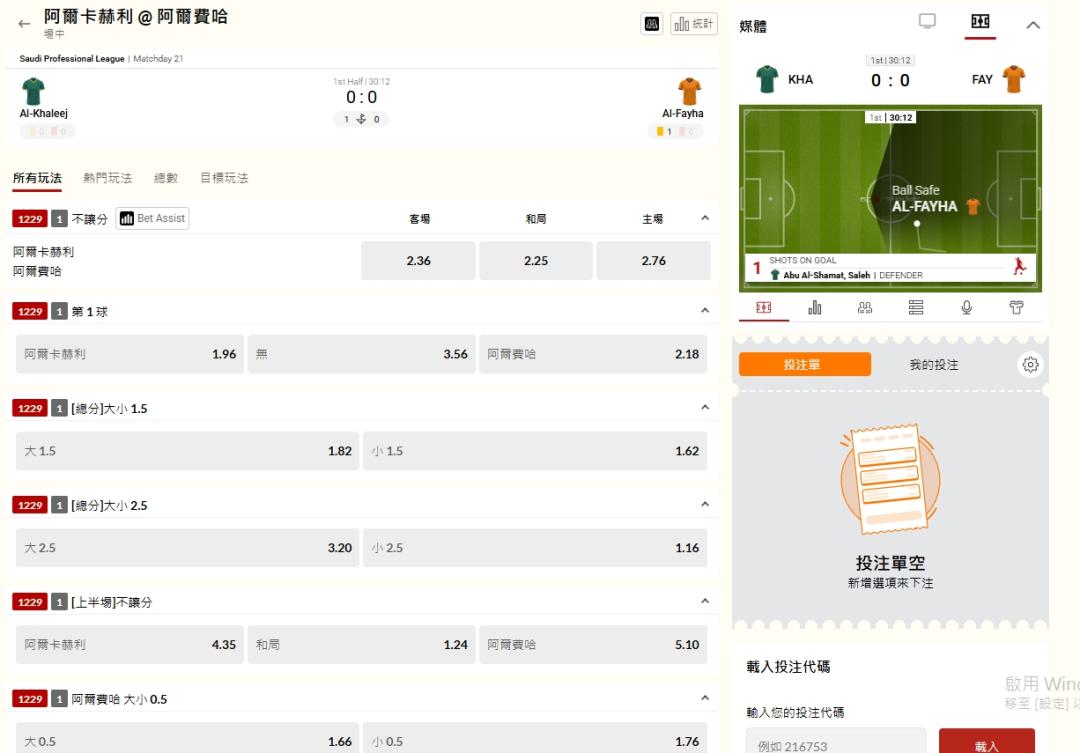This screenshot has width=1080, height=753.
Task: Select the 熱門玩法 tab
Action: (x=107, y=178)
